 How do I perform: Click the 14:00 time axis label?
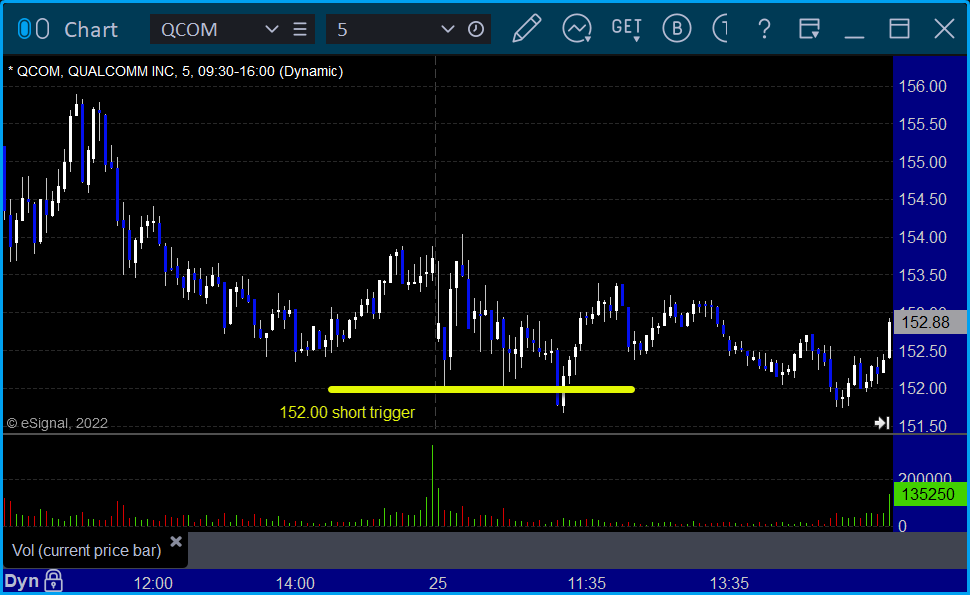295,583
